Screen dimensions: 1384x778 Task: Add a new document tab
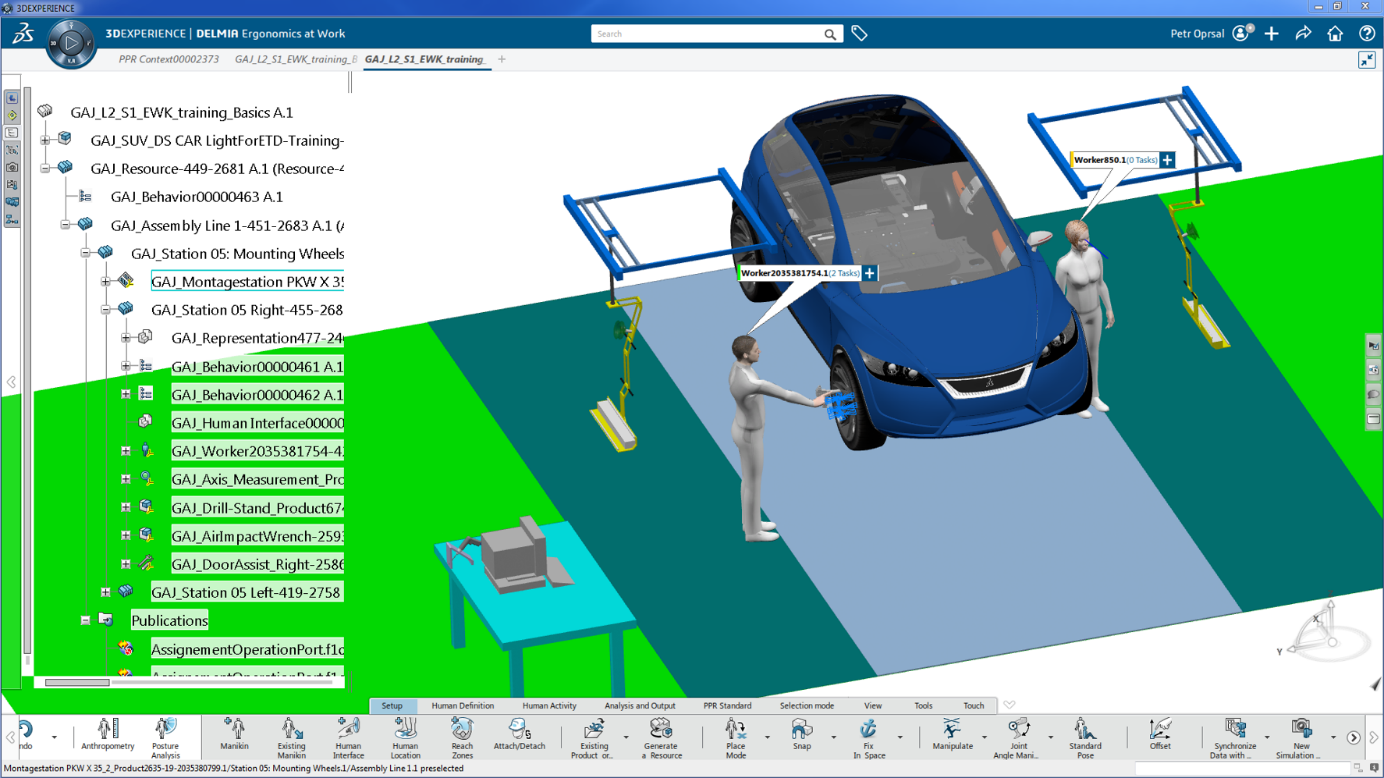coord(502,60)
